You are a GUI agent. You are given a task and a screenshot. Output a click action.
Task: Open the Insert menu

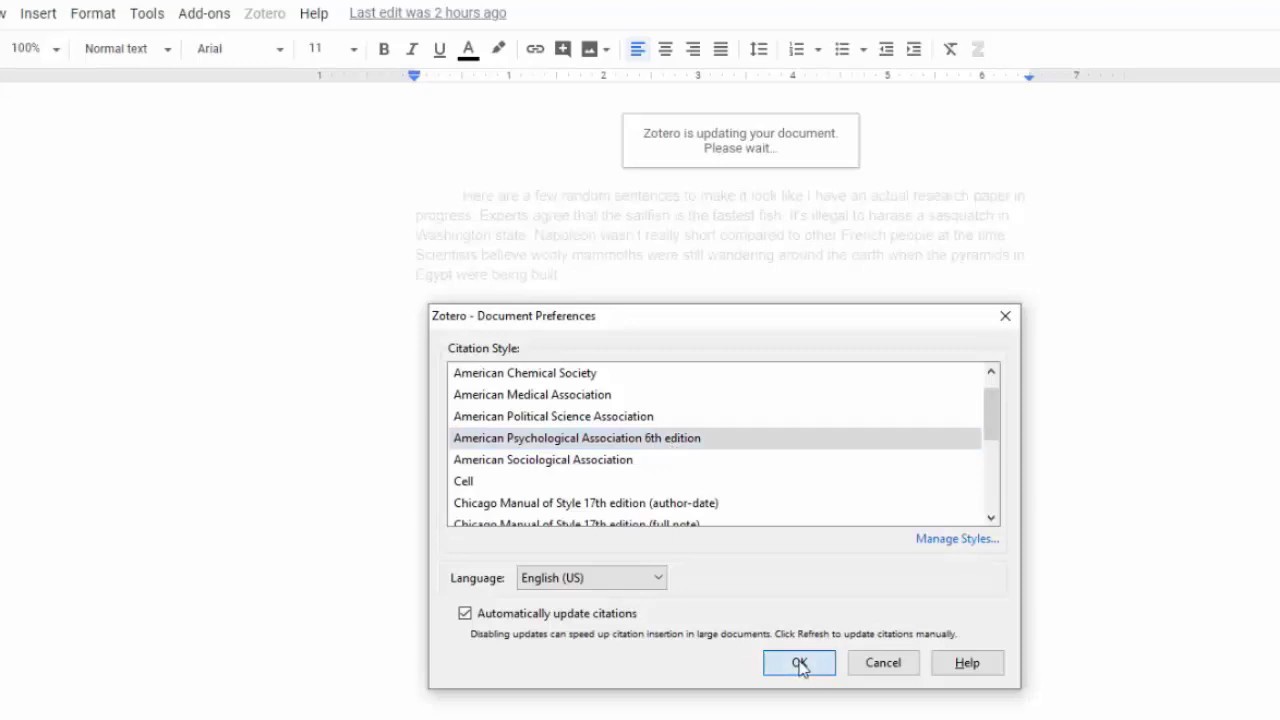coord(38,13)
